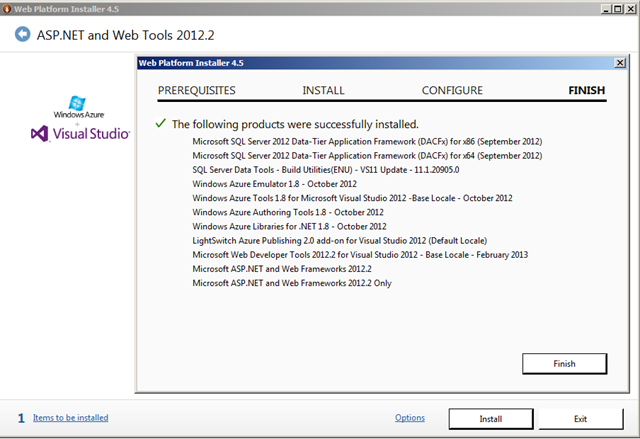The width and height of the screenshot is (640, 439).
Task: Click the green success checkmark icon
Action: [160, 123]
